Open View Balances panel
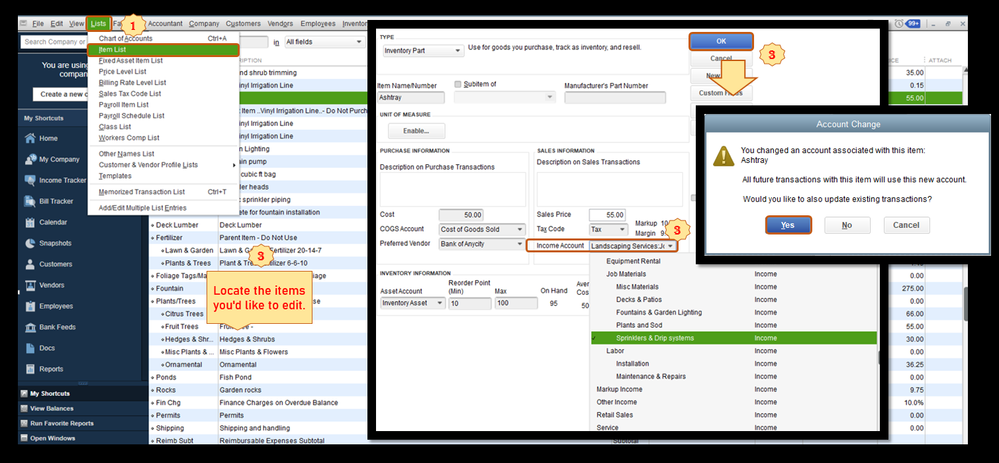The image size is (999, 463). click(52, 409)
